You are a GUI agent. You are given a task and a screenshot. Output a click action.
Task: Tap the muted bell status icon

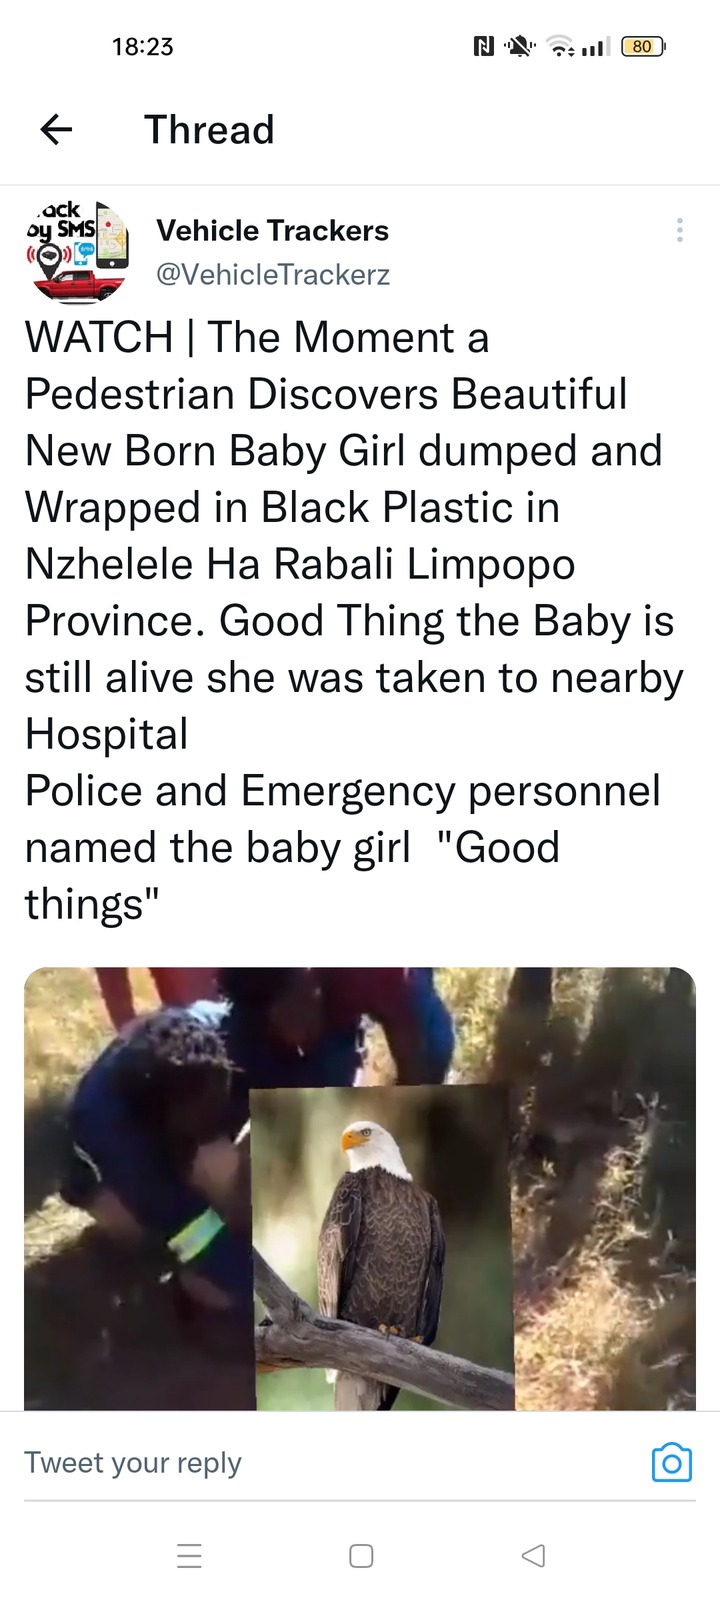(520, 46)
